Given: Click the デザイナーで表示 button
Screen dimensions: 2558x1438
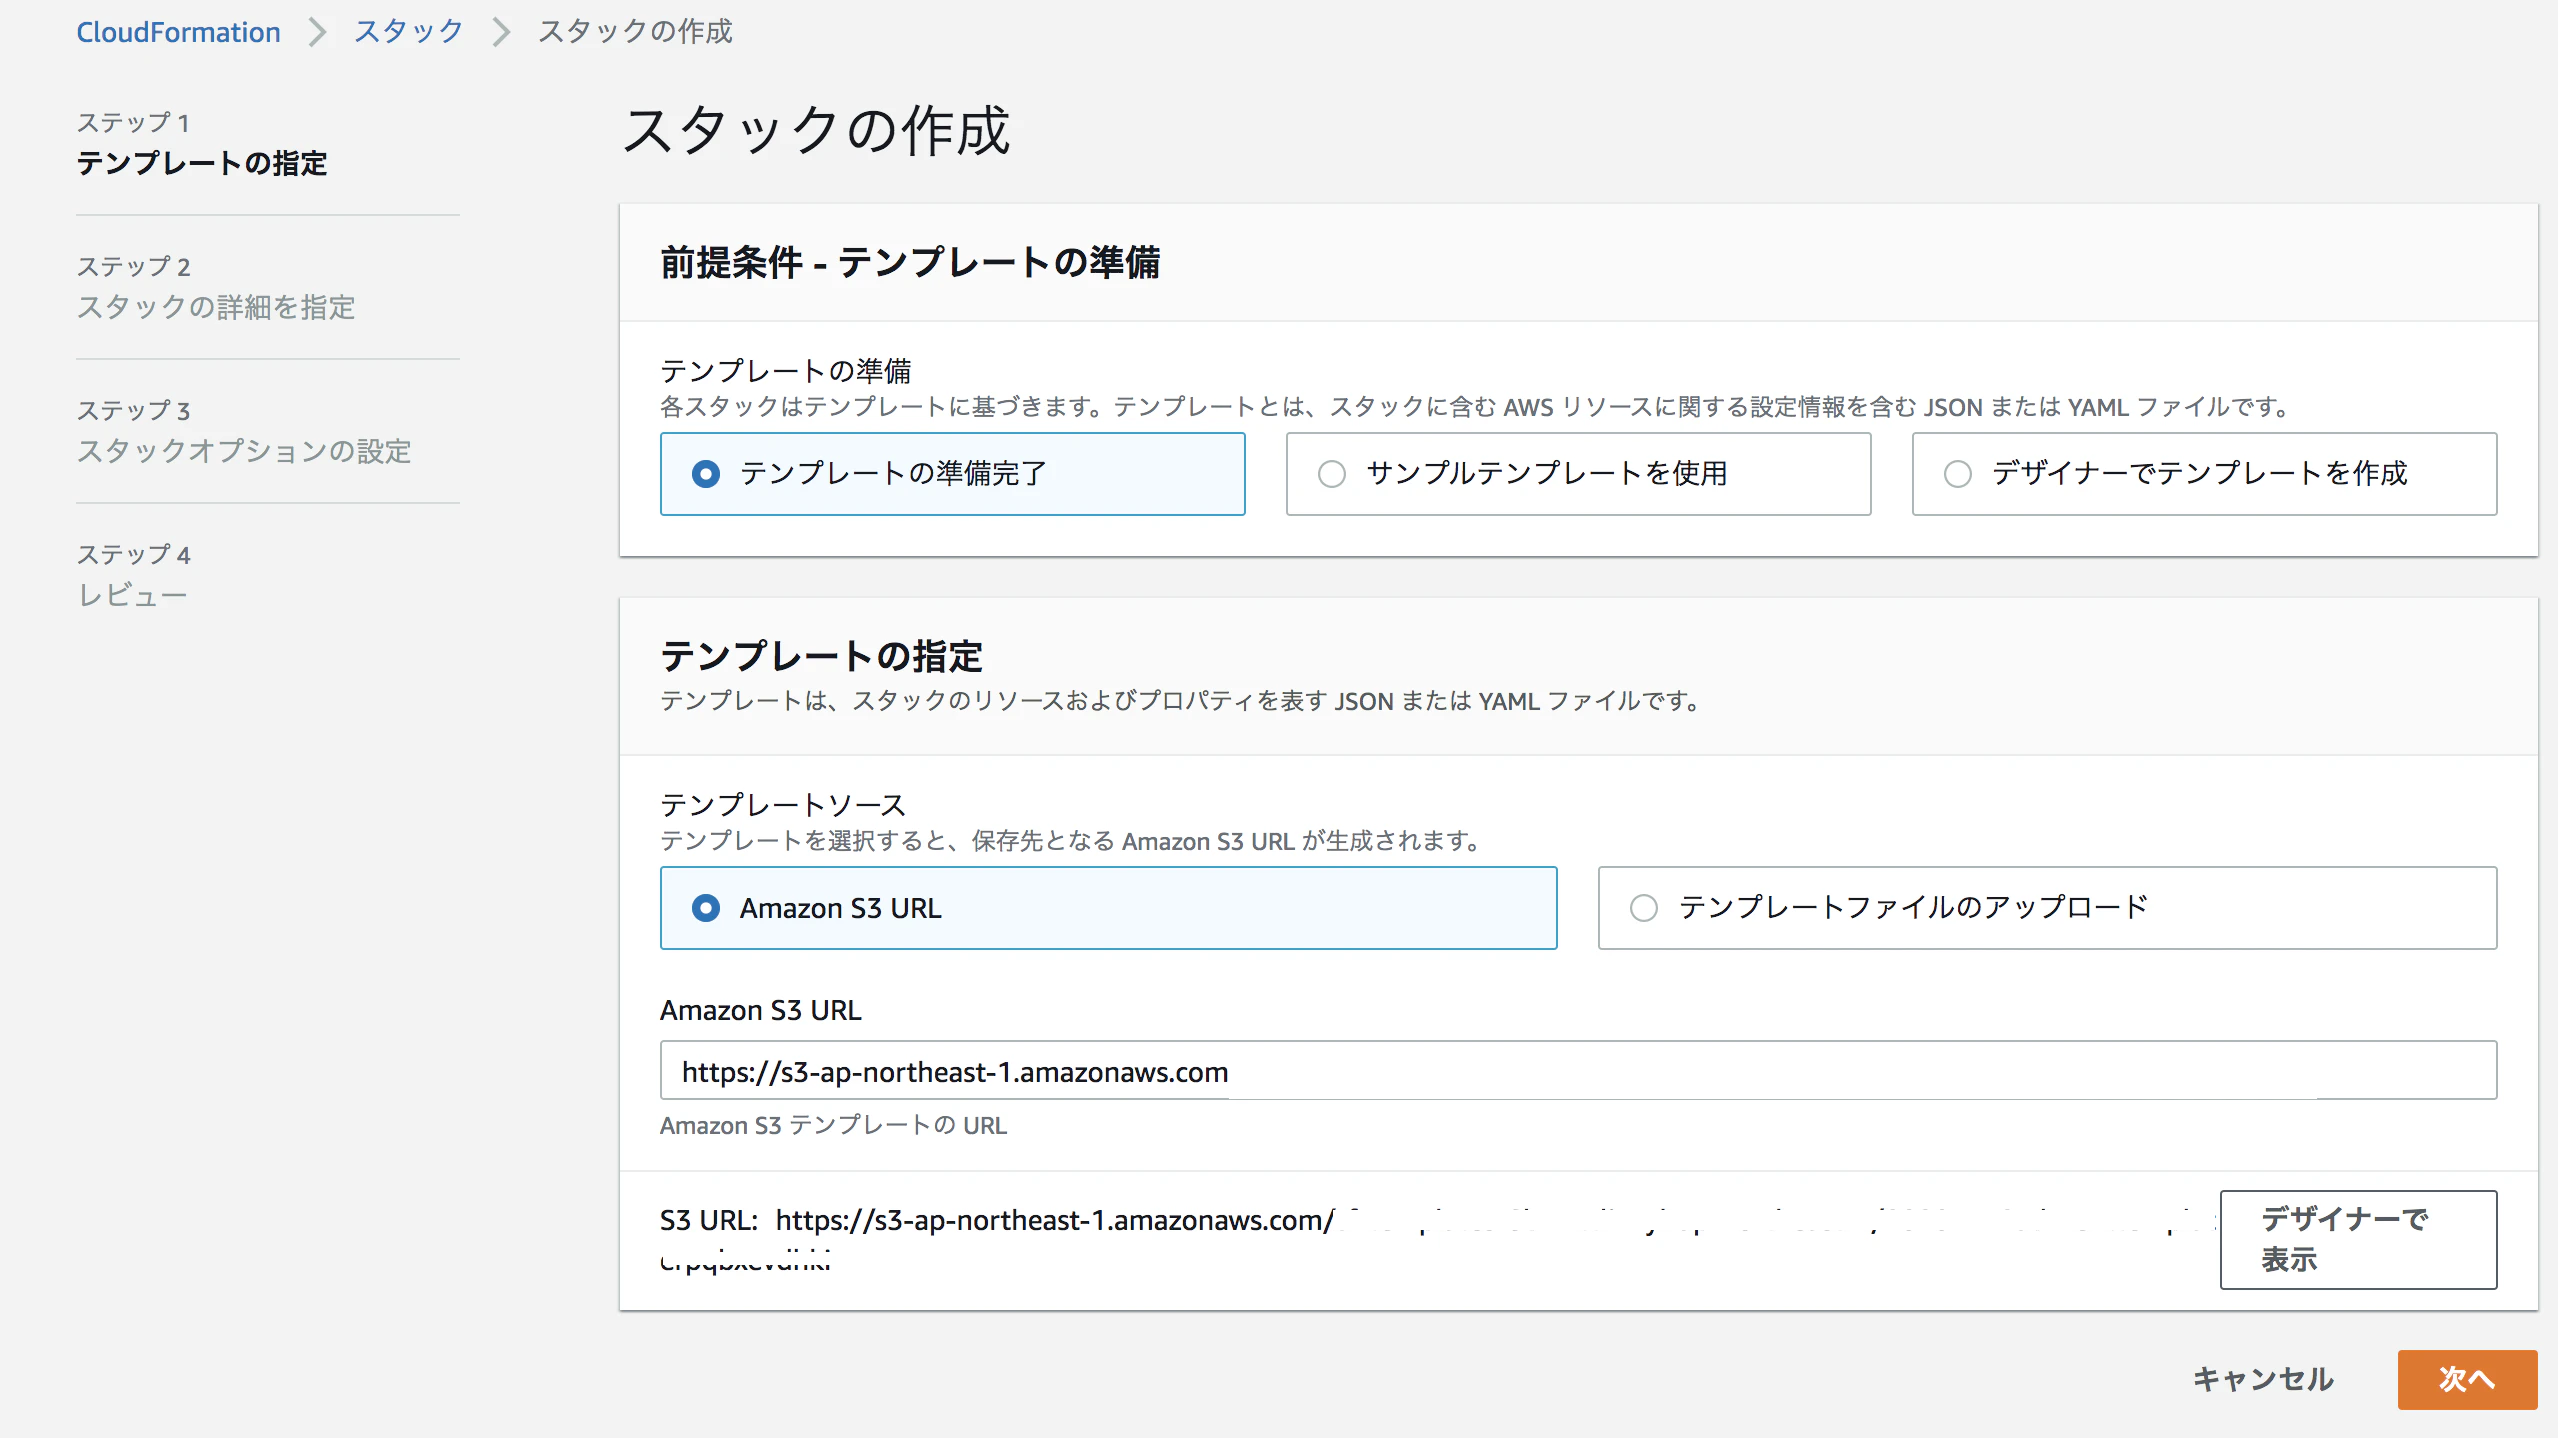Looking at the screenshot, I should [x=2358, y=1240].
